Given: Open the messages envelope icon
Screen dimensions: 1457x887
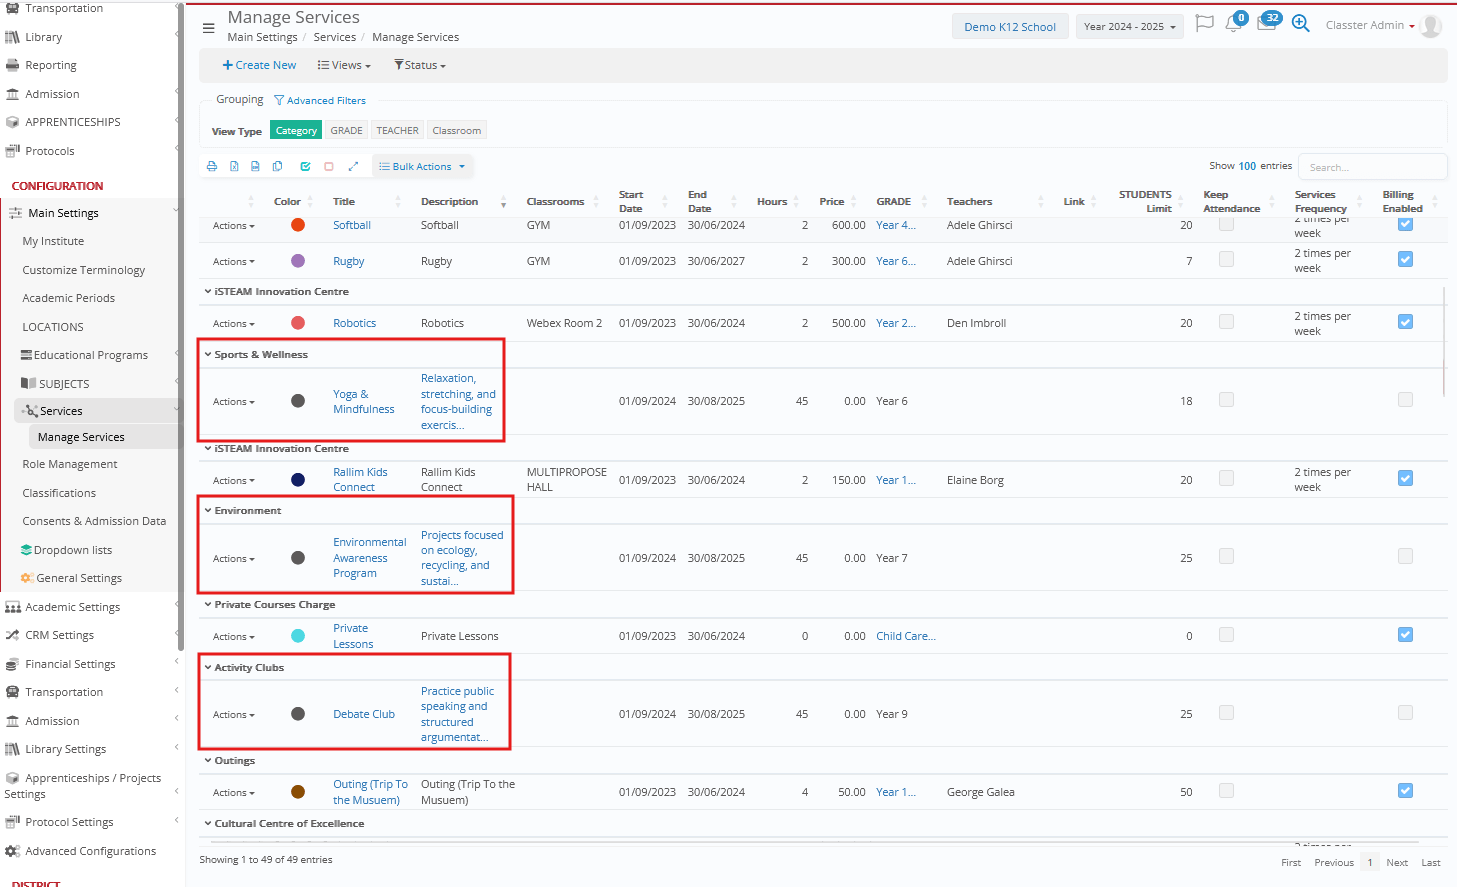Looking at the screenshot, I should click(x=1266, y=25).
